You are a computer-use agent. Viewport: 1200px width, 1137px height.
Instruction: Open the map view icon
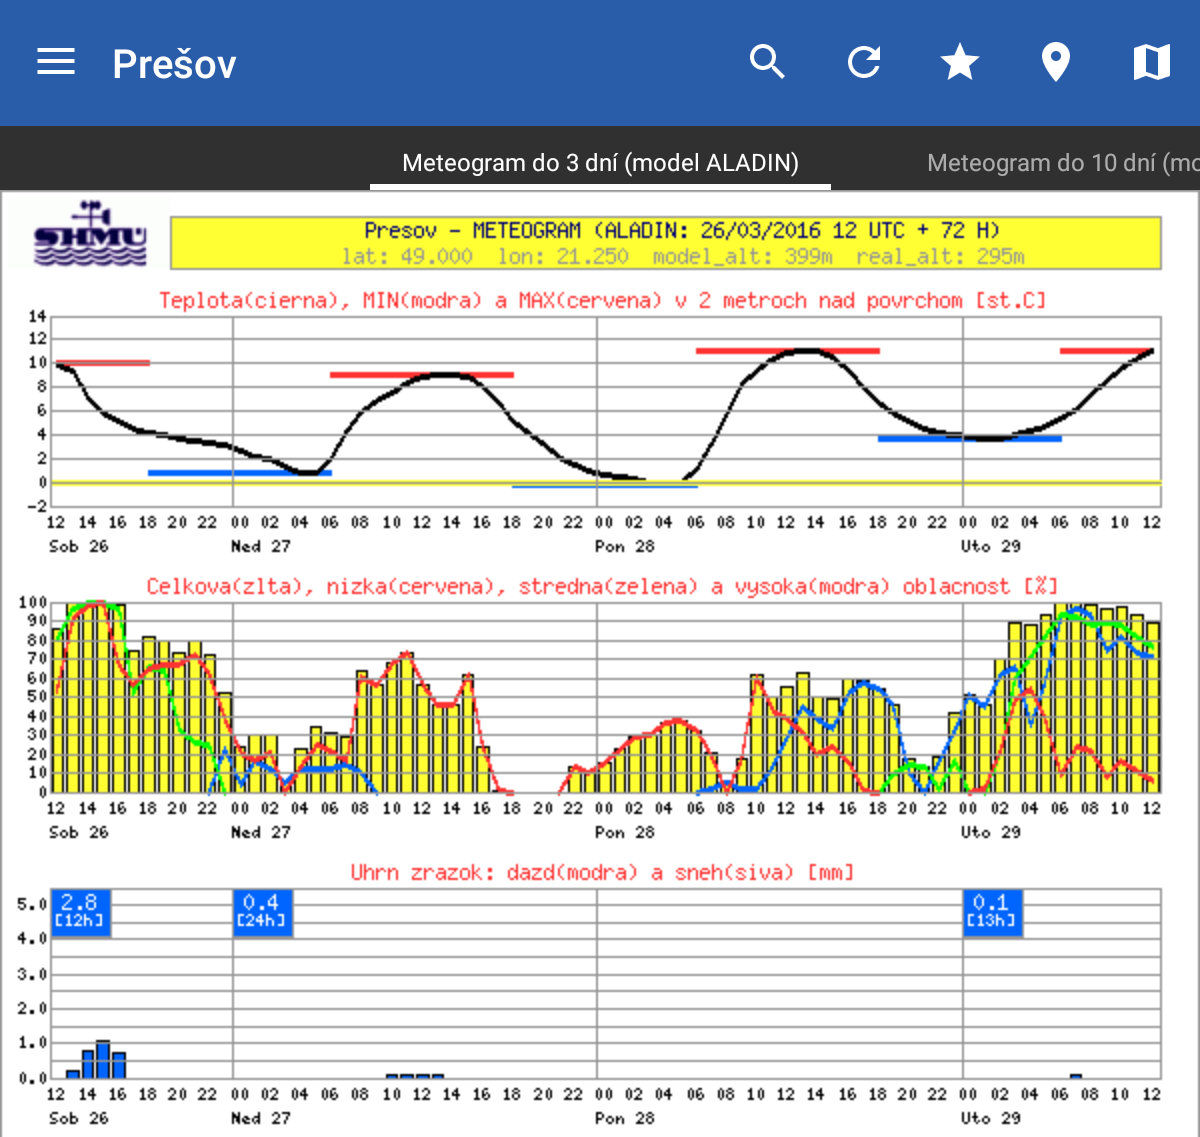click(x=1151, y=63)
